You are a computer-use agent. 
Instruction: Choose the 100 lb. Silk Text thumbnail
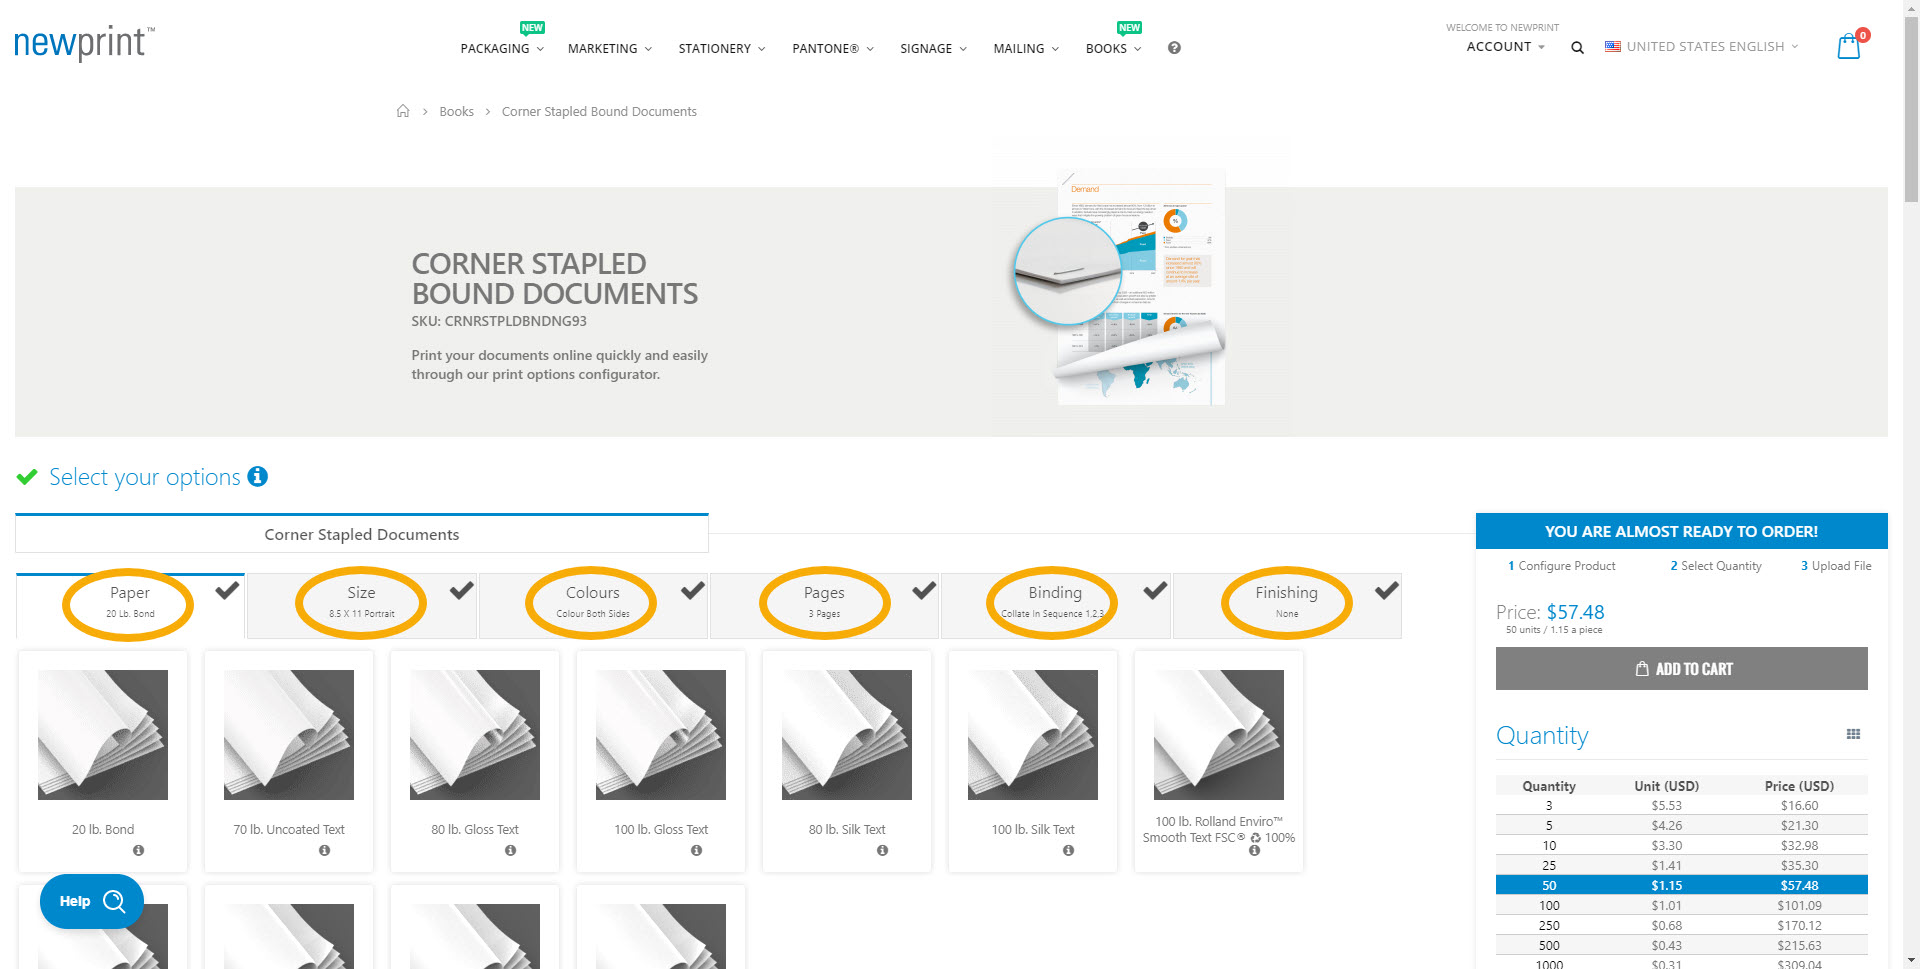1033,735
